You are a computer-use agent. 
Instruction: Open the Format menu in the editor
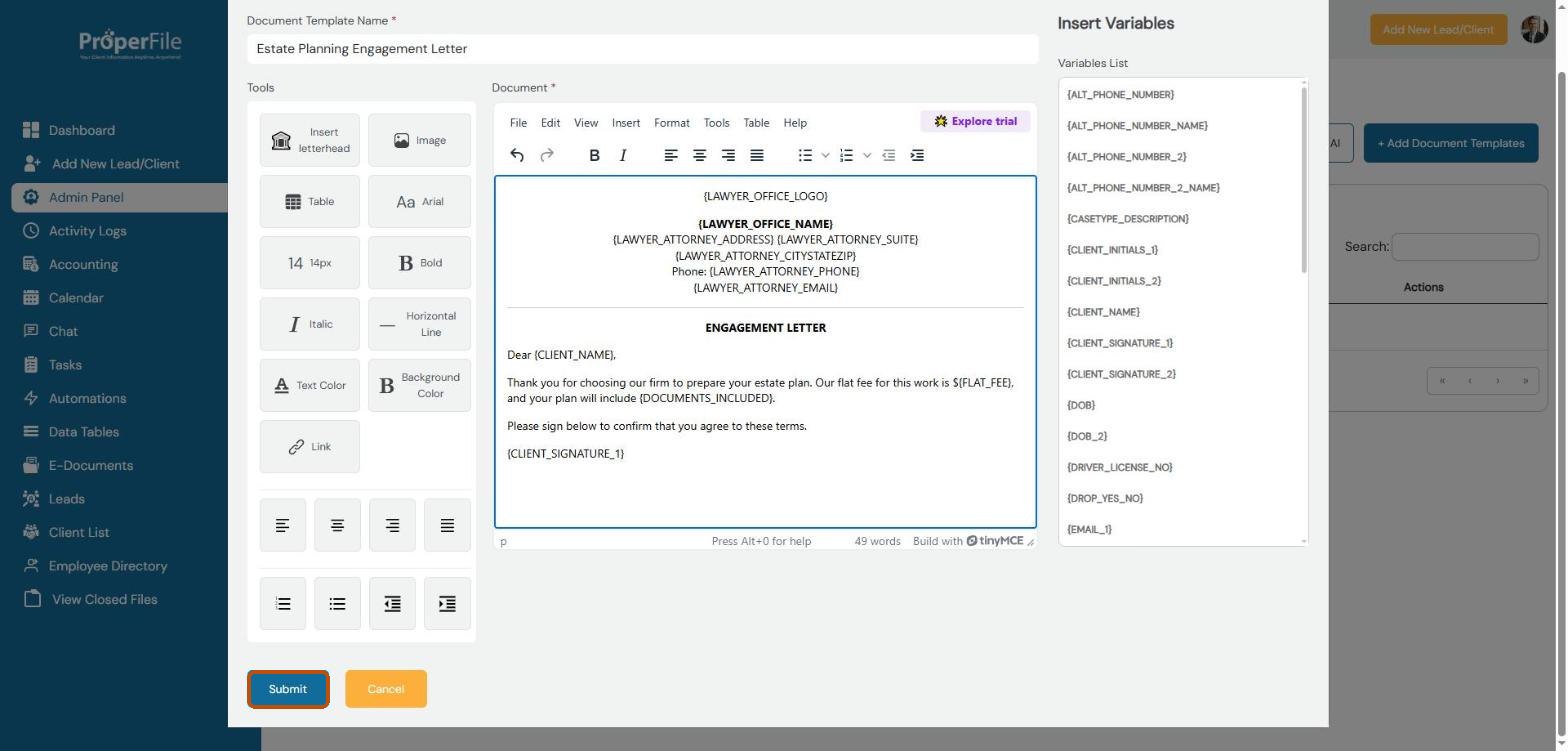click(672, 122)
